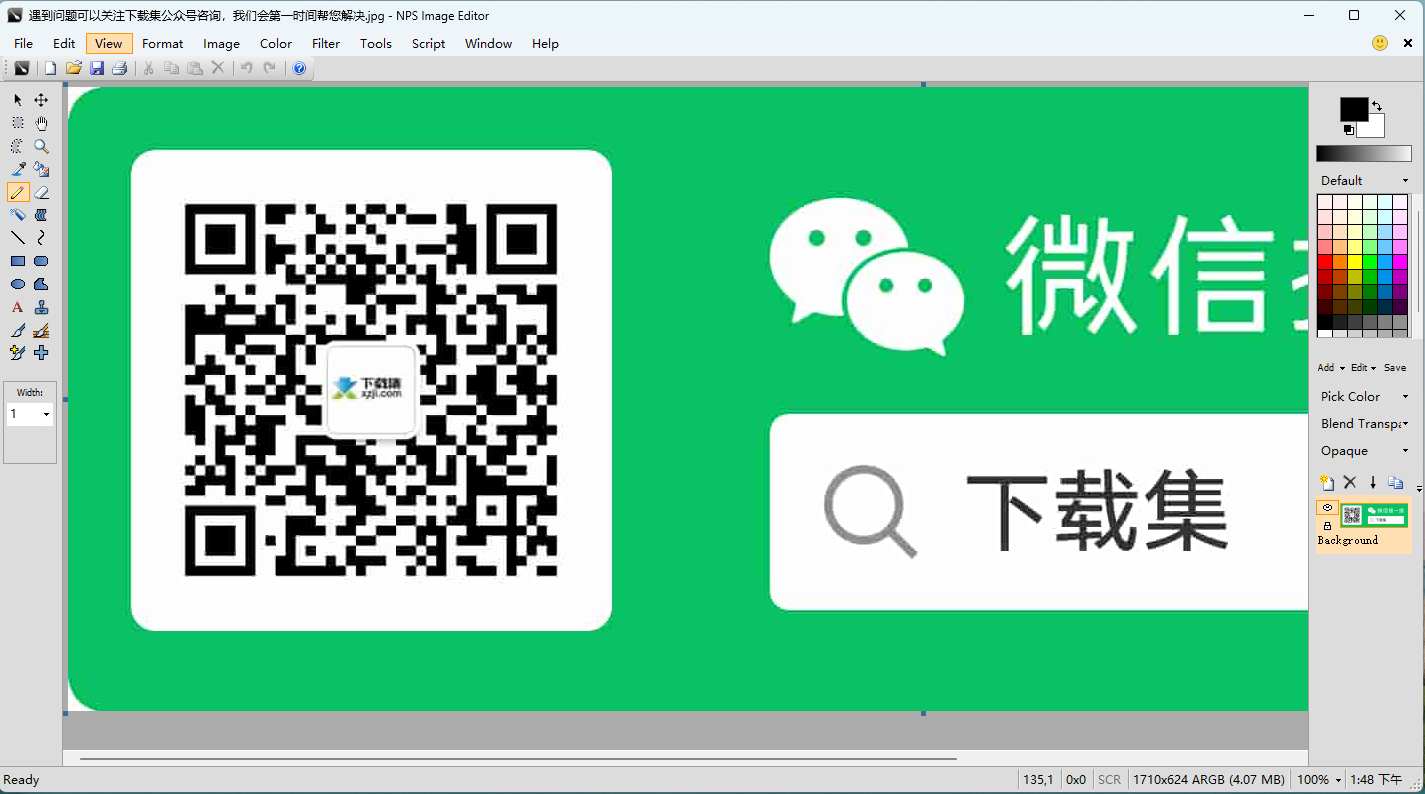
Task: Select the Zoom magnifier tool
Action: (41, 146)
